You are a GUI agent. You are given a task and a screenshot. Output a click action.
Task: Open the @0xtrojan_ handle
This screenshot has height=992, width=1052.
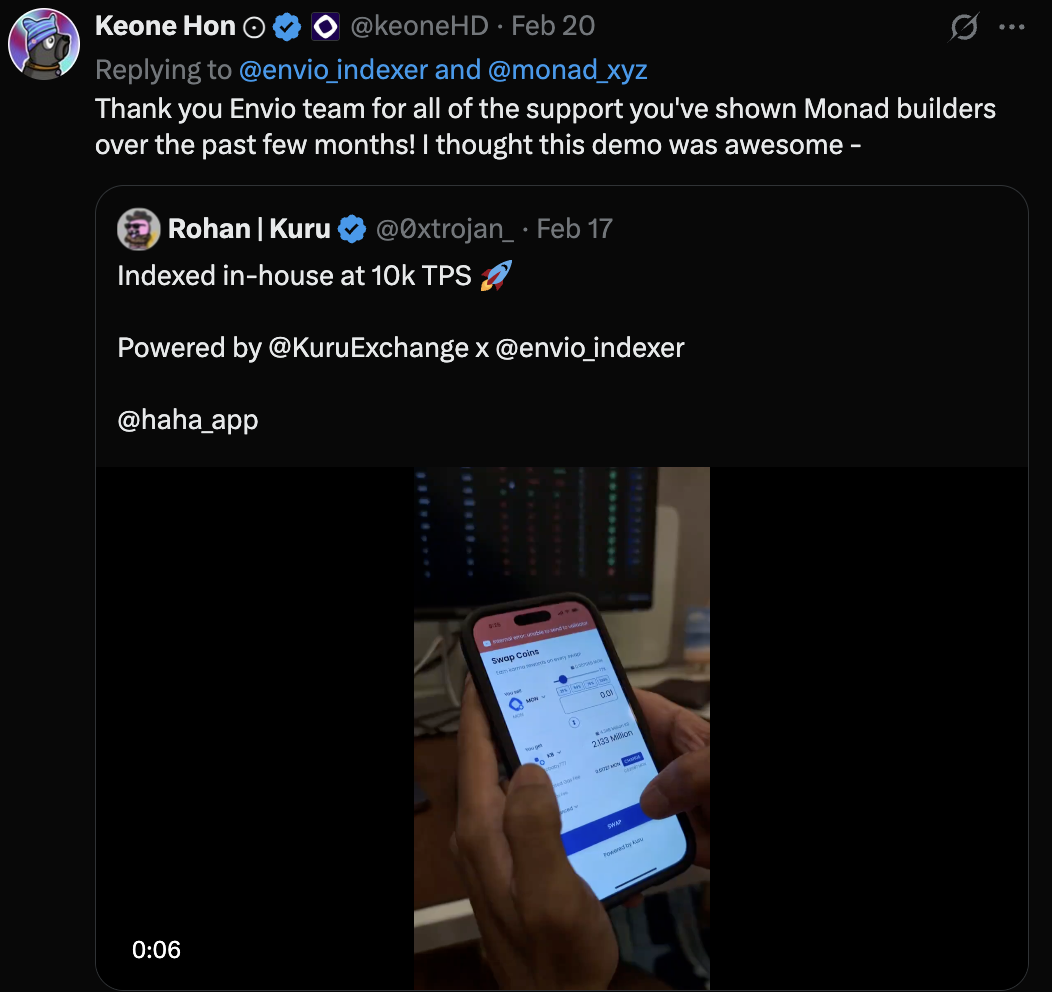pyautogui.click(x=444, y=229)
